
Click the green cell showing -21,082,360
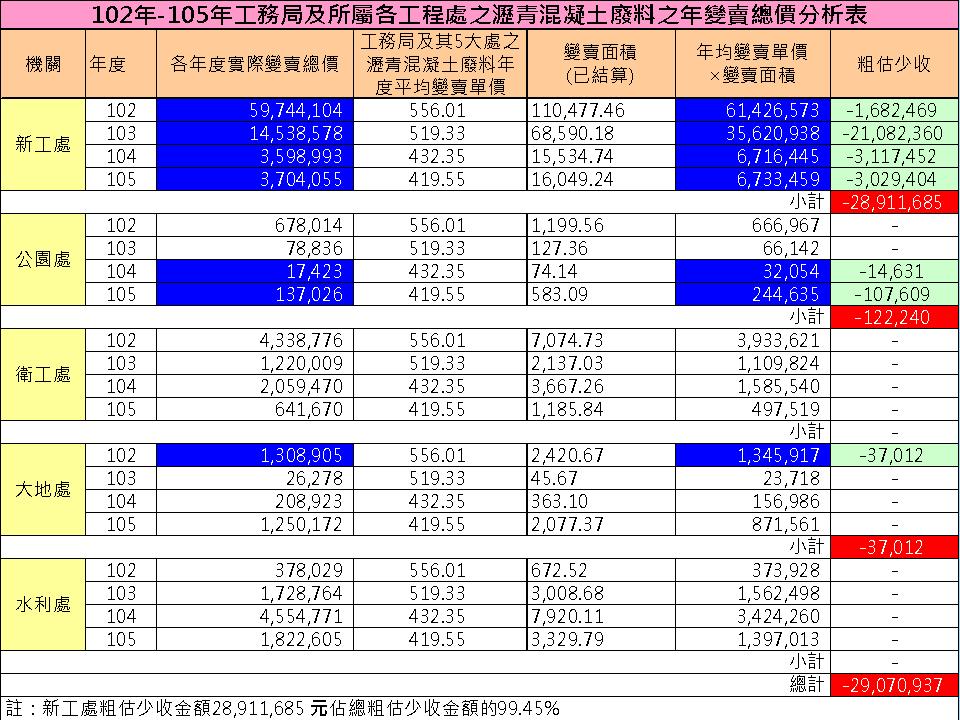894,132
